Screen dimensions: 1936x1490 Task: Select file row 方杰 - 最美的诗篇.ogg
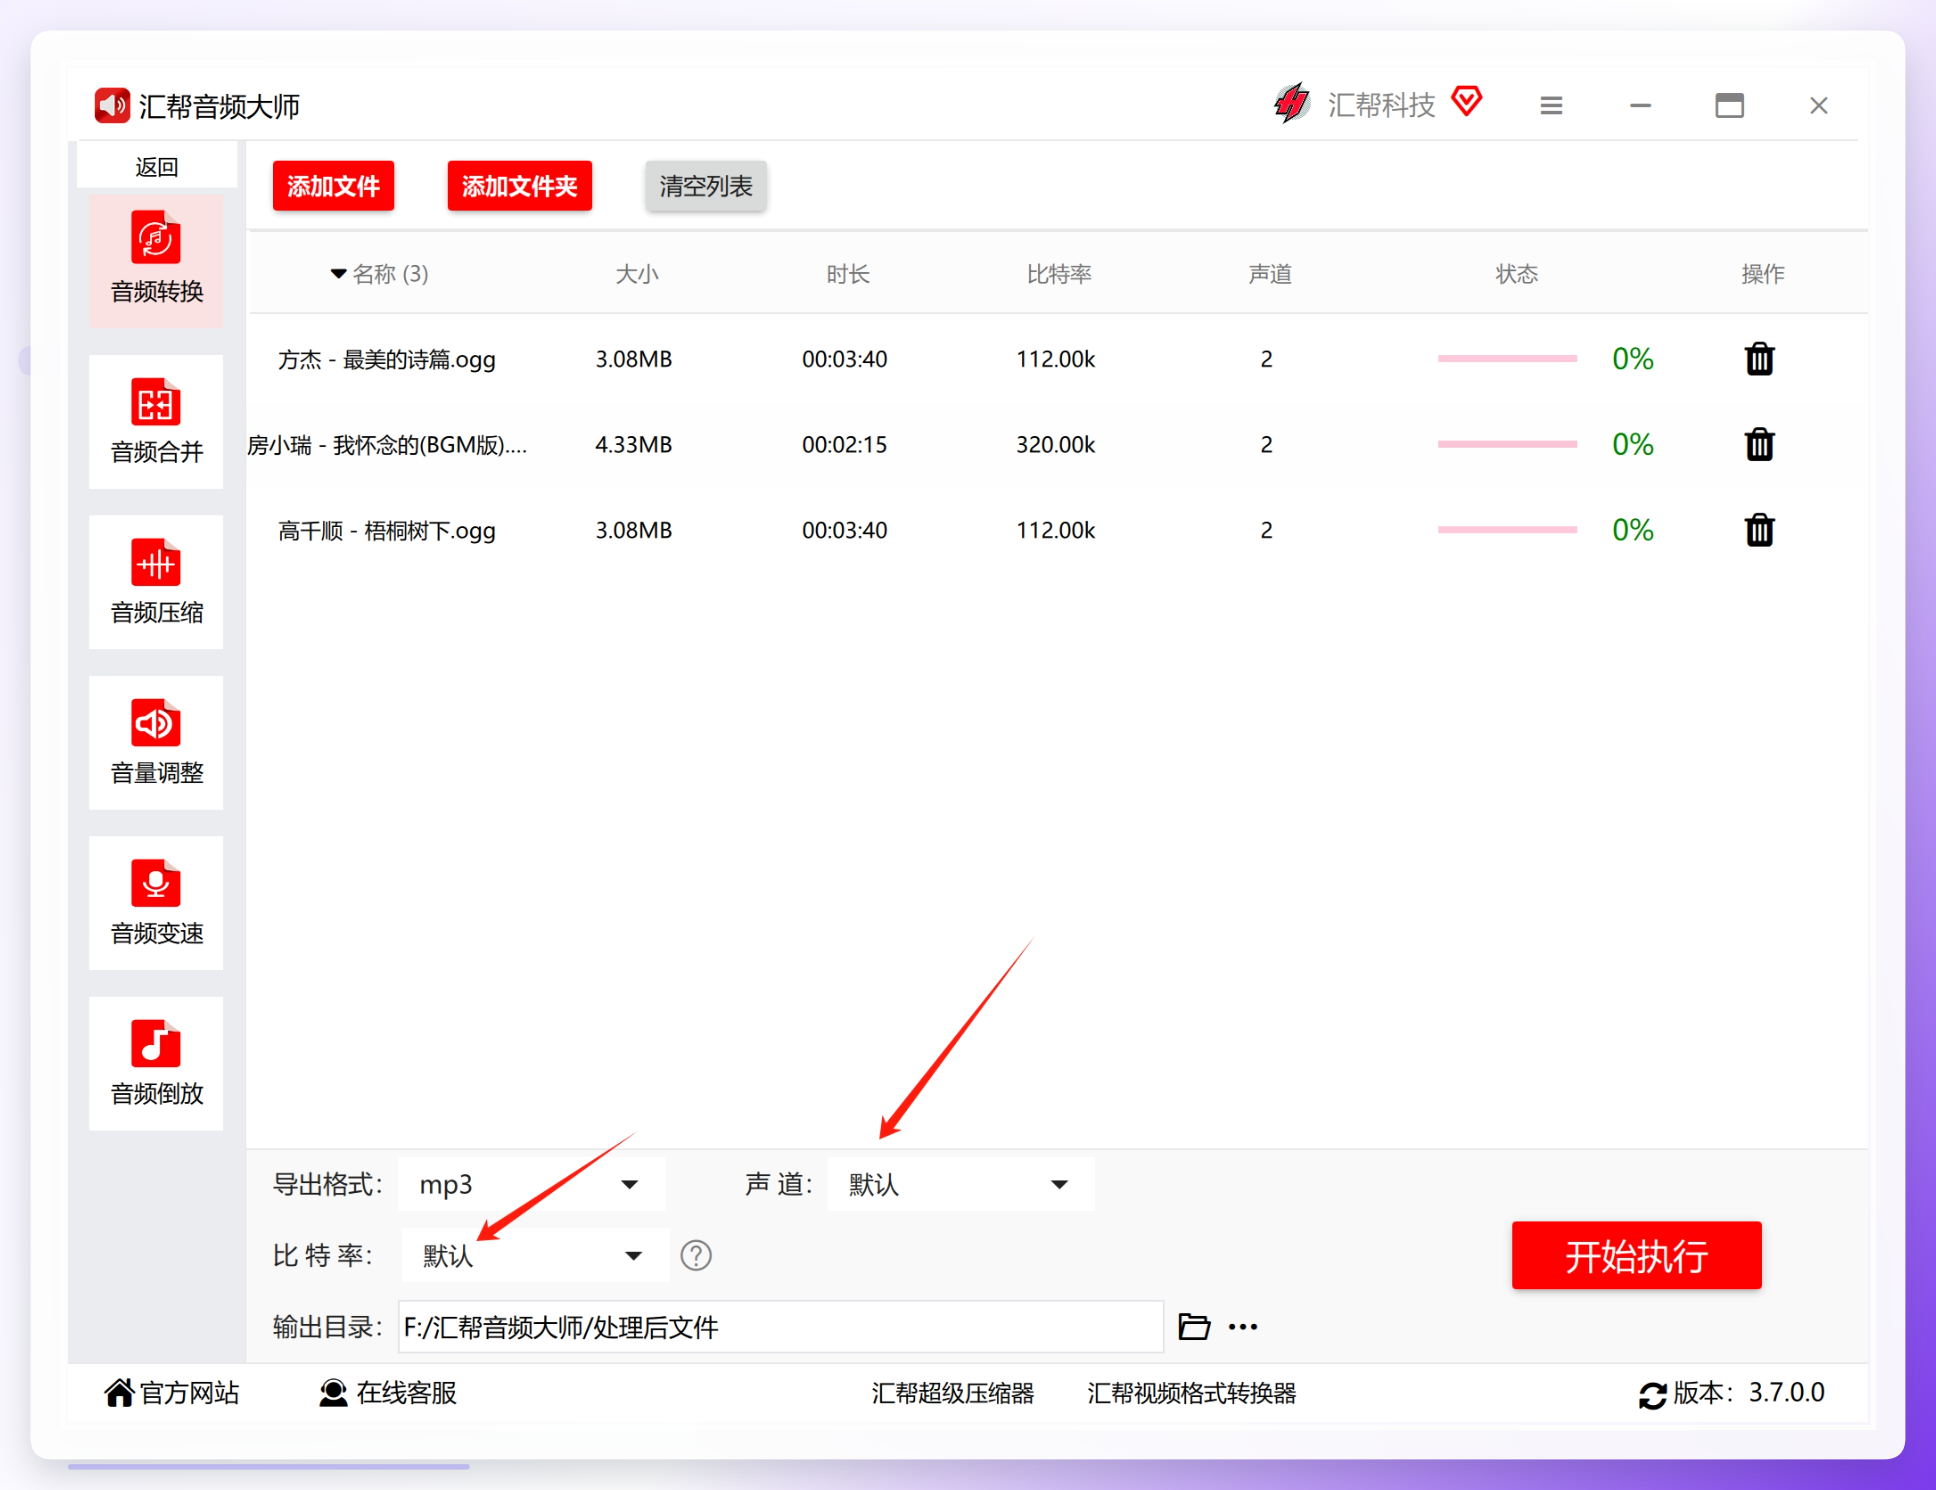pos(1057,358)
